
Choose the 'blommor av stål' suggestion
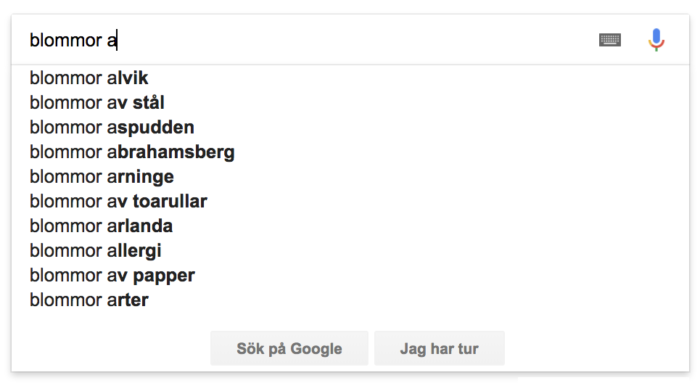point(350,103)
